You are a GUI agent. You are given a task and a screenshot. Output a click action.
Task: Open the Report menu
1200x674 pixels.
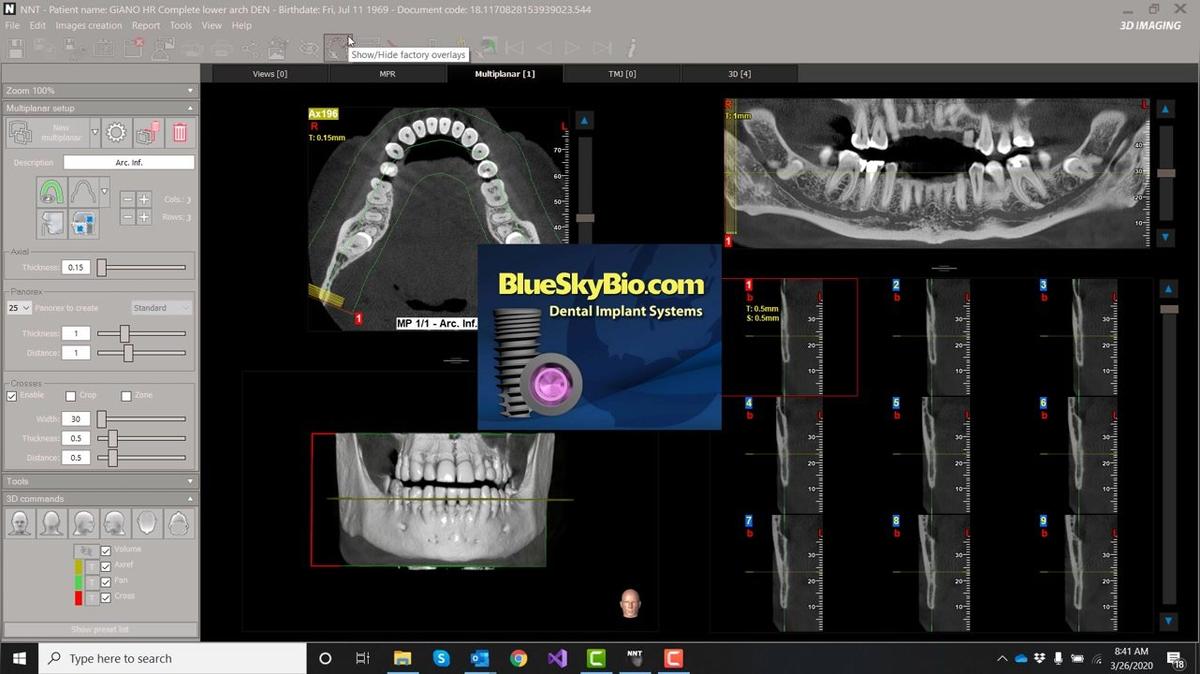tap(146, 25)
